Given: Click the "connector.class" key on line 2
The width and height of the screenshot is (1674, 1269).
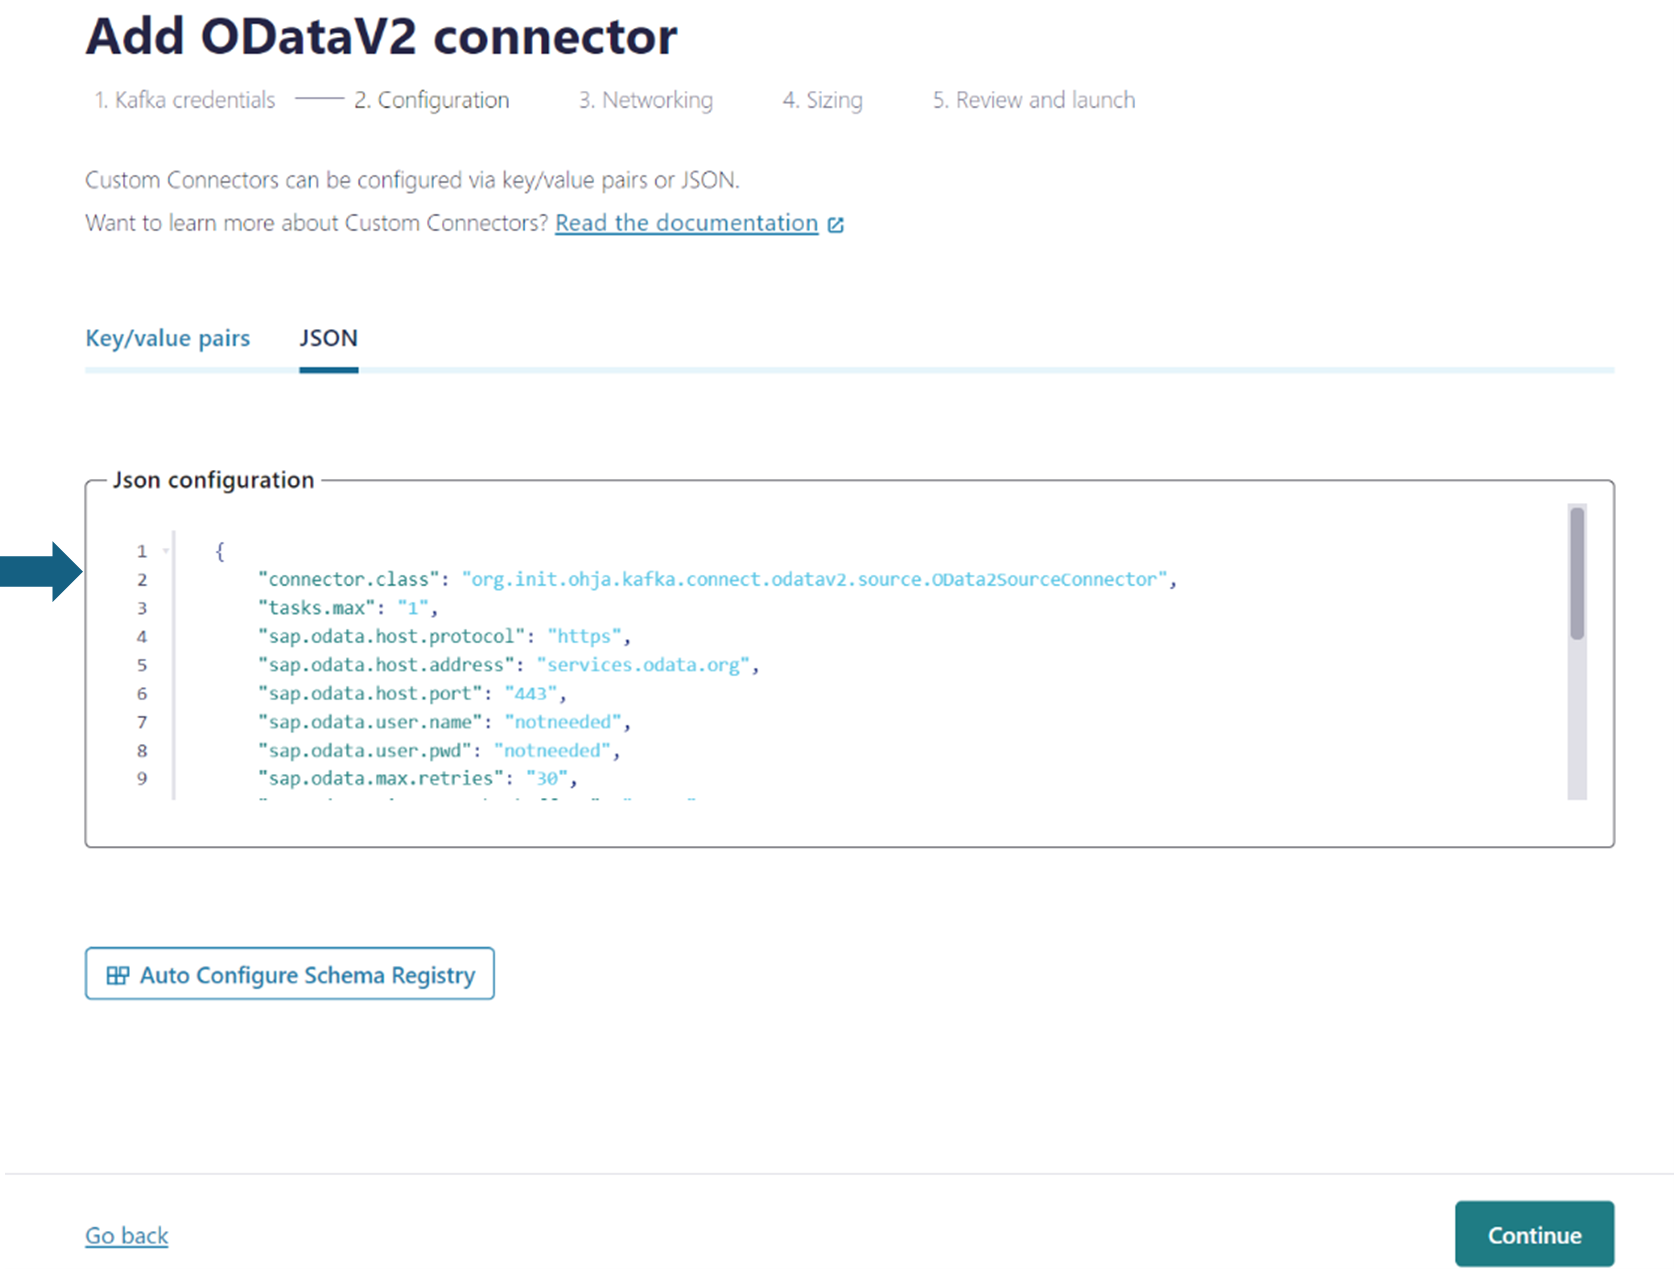Looking at the screenshot, I should tap(350, 579).
